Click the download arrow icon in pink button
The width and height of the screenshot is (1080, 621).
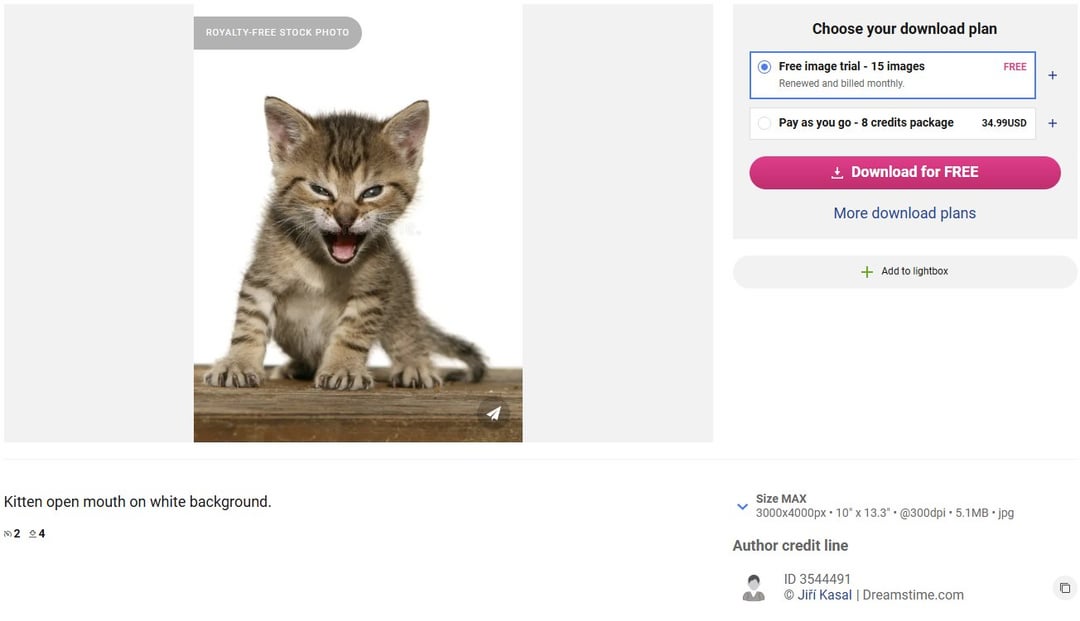coord(837,172)
